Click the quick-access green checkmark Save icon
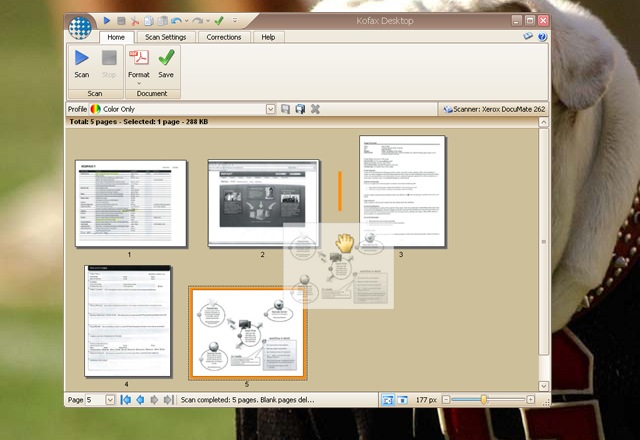The image size is (640, 440). pyautogui.click(x=219, y=20)
